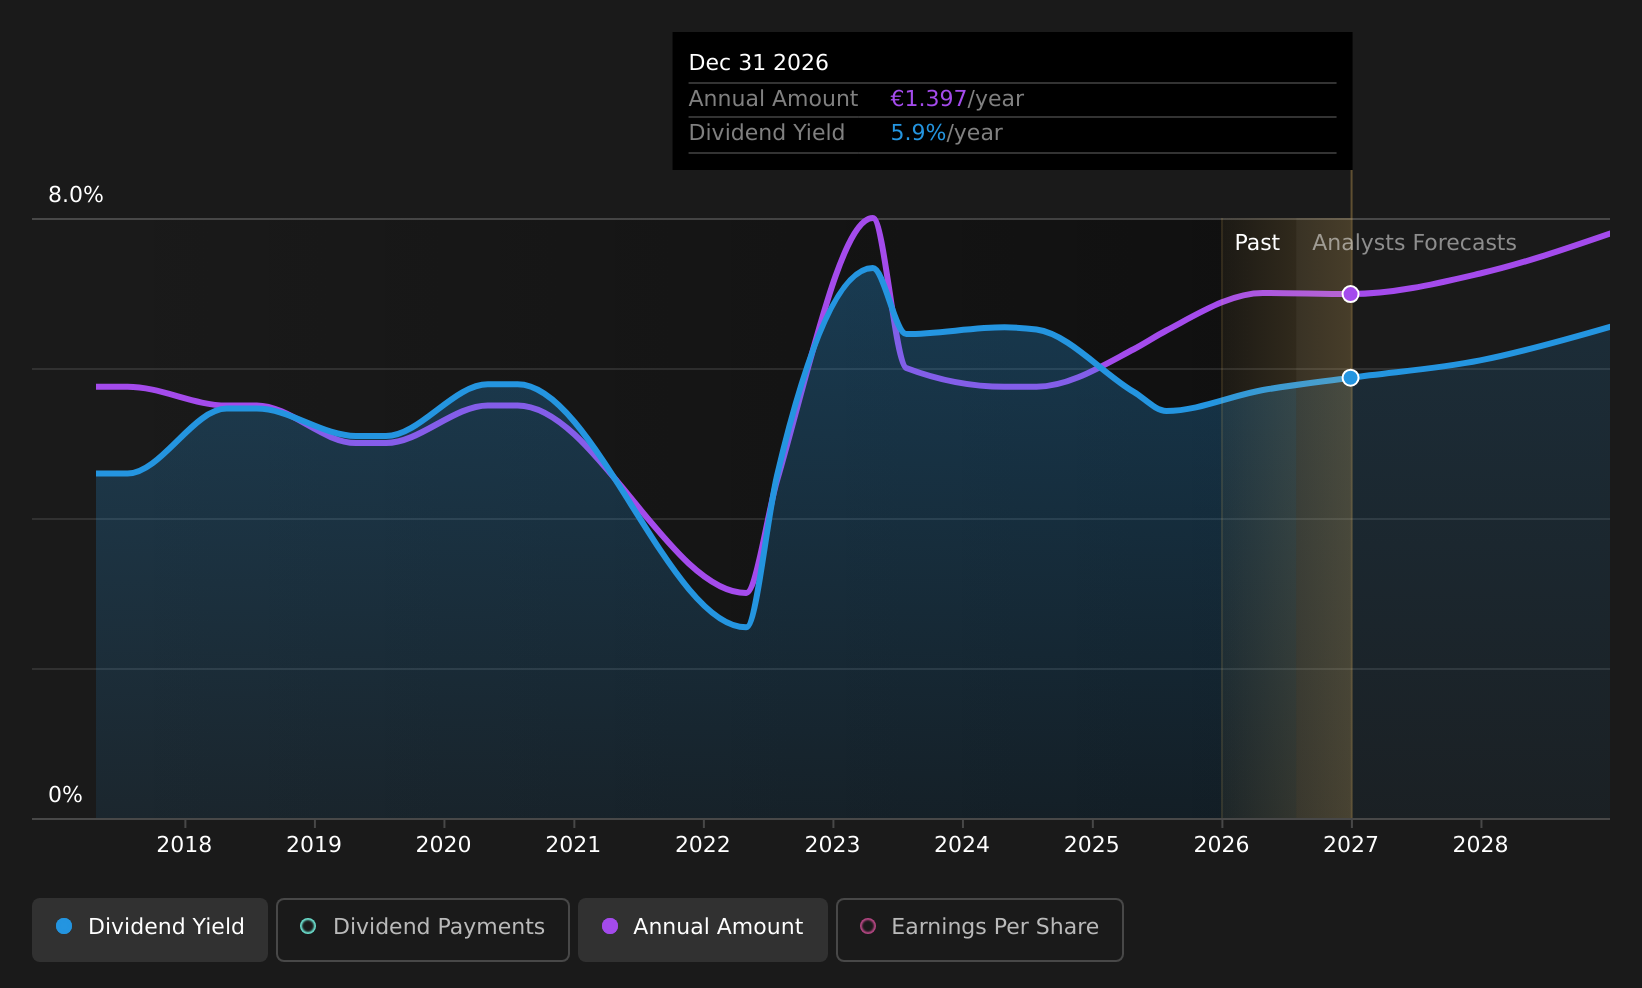
Task: Toggle the Annual Amount series
Action: 703,930
